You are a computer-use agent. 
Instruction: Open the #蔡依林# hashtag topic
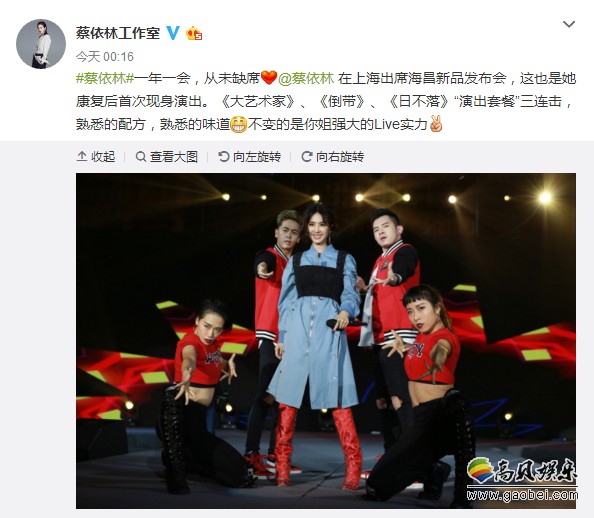(105, 78)
